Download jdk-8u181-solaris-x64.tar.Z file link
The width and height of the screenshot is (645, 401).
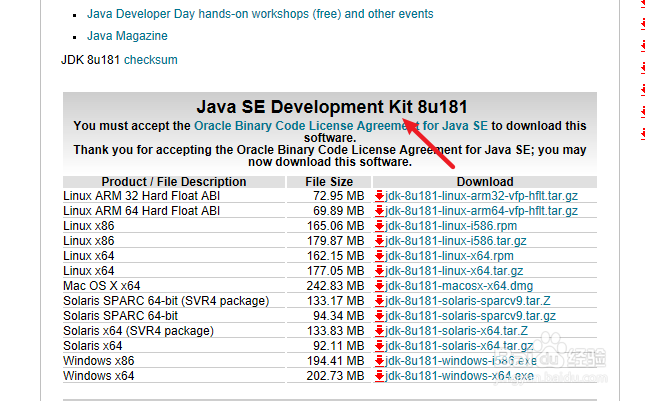[x=457, y=331]
